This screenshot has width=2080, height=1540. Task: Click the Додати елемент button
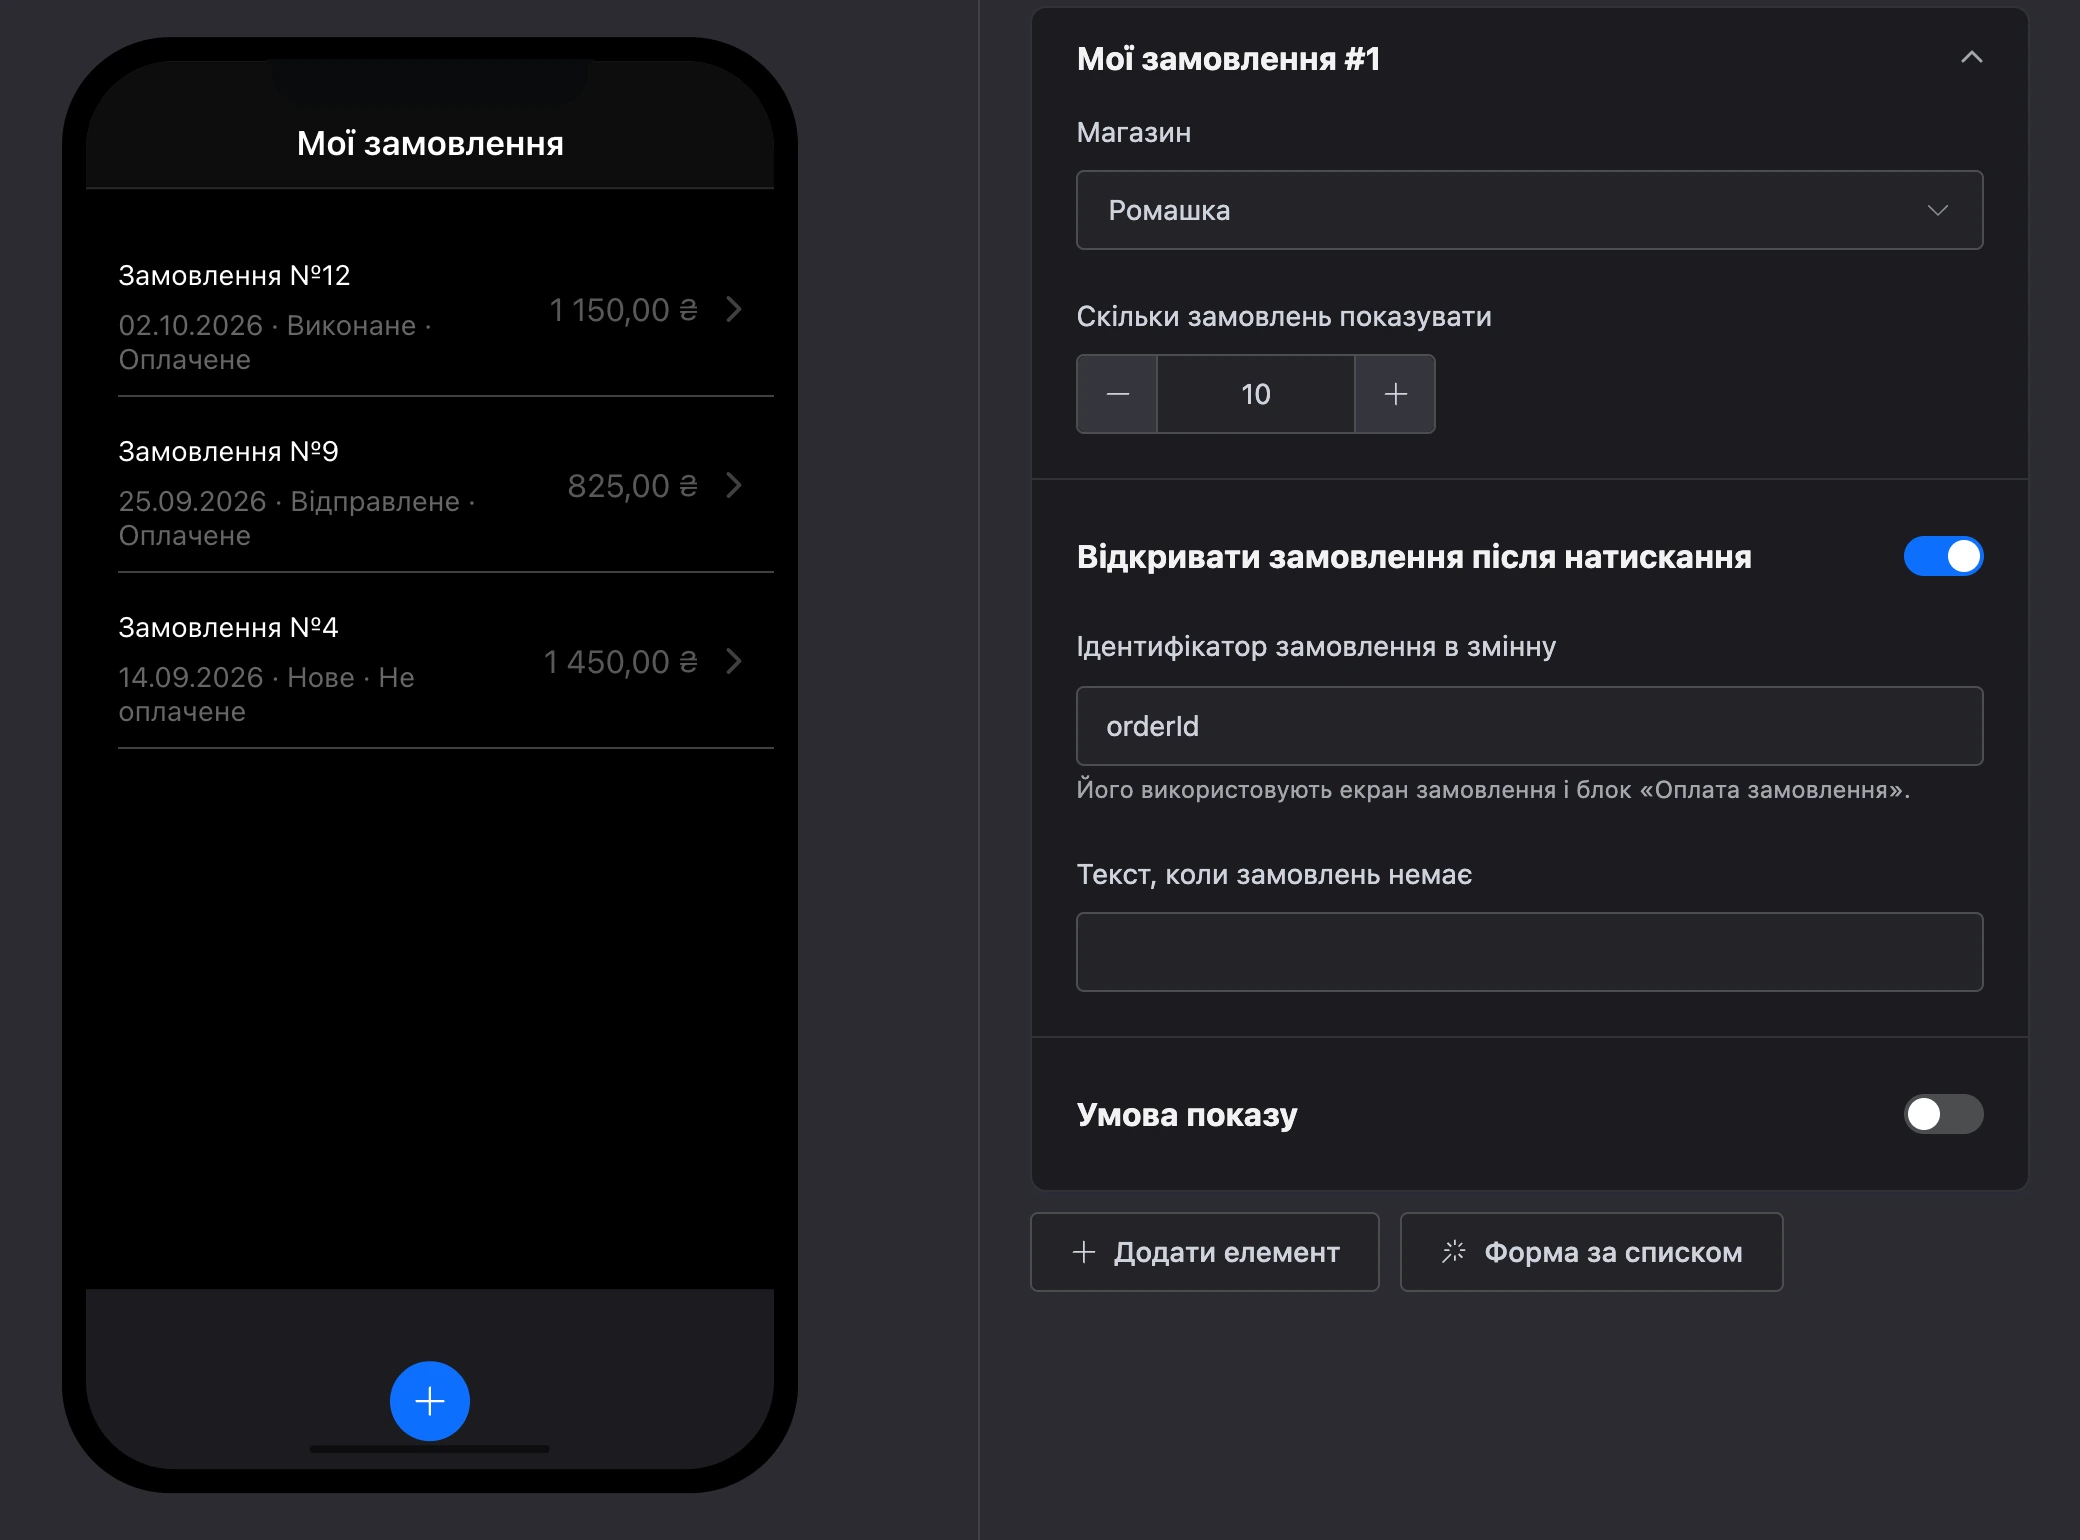click(x=1205, y=1252)
